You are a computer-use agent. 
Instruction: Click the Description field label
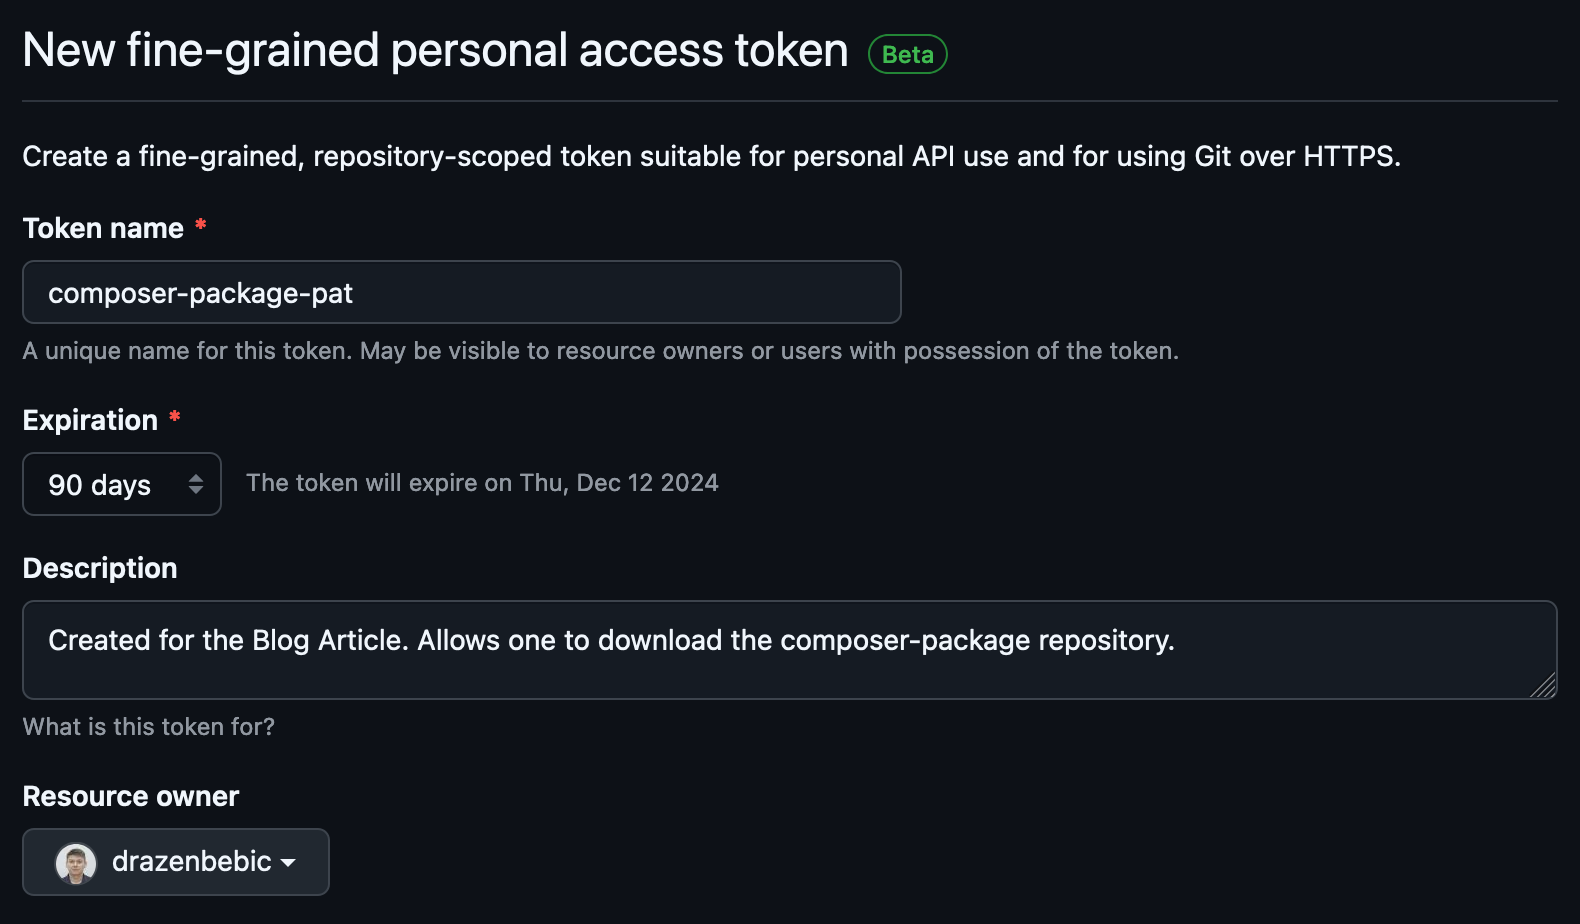click(100, 568)
